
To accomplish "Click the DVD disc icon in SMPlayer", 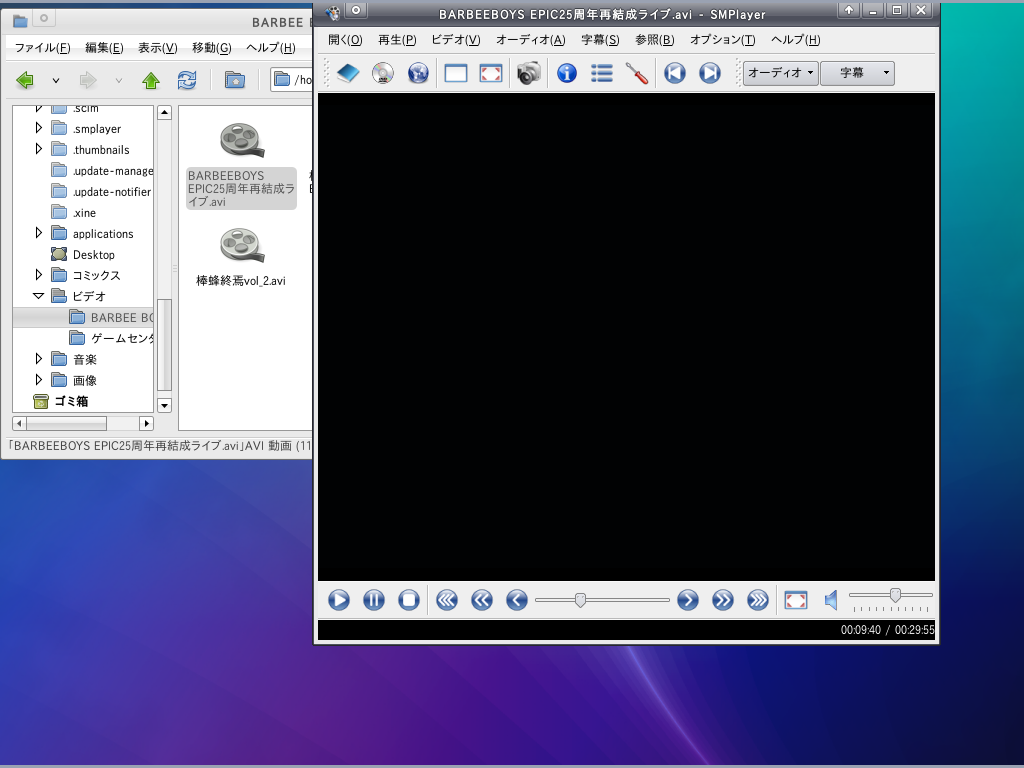I will pos(383,73).
